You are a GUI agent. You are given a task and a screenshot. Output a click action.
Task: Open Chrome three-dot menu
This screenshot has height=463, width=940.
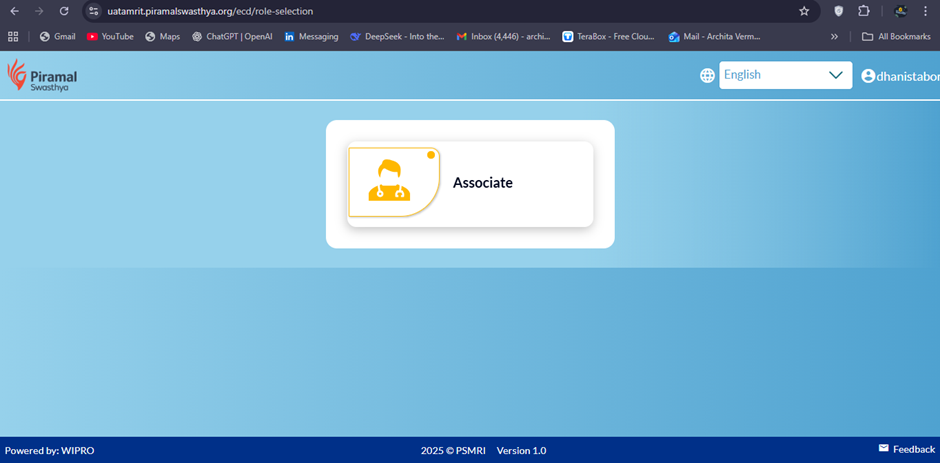pos(926,11)
